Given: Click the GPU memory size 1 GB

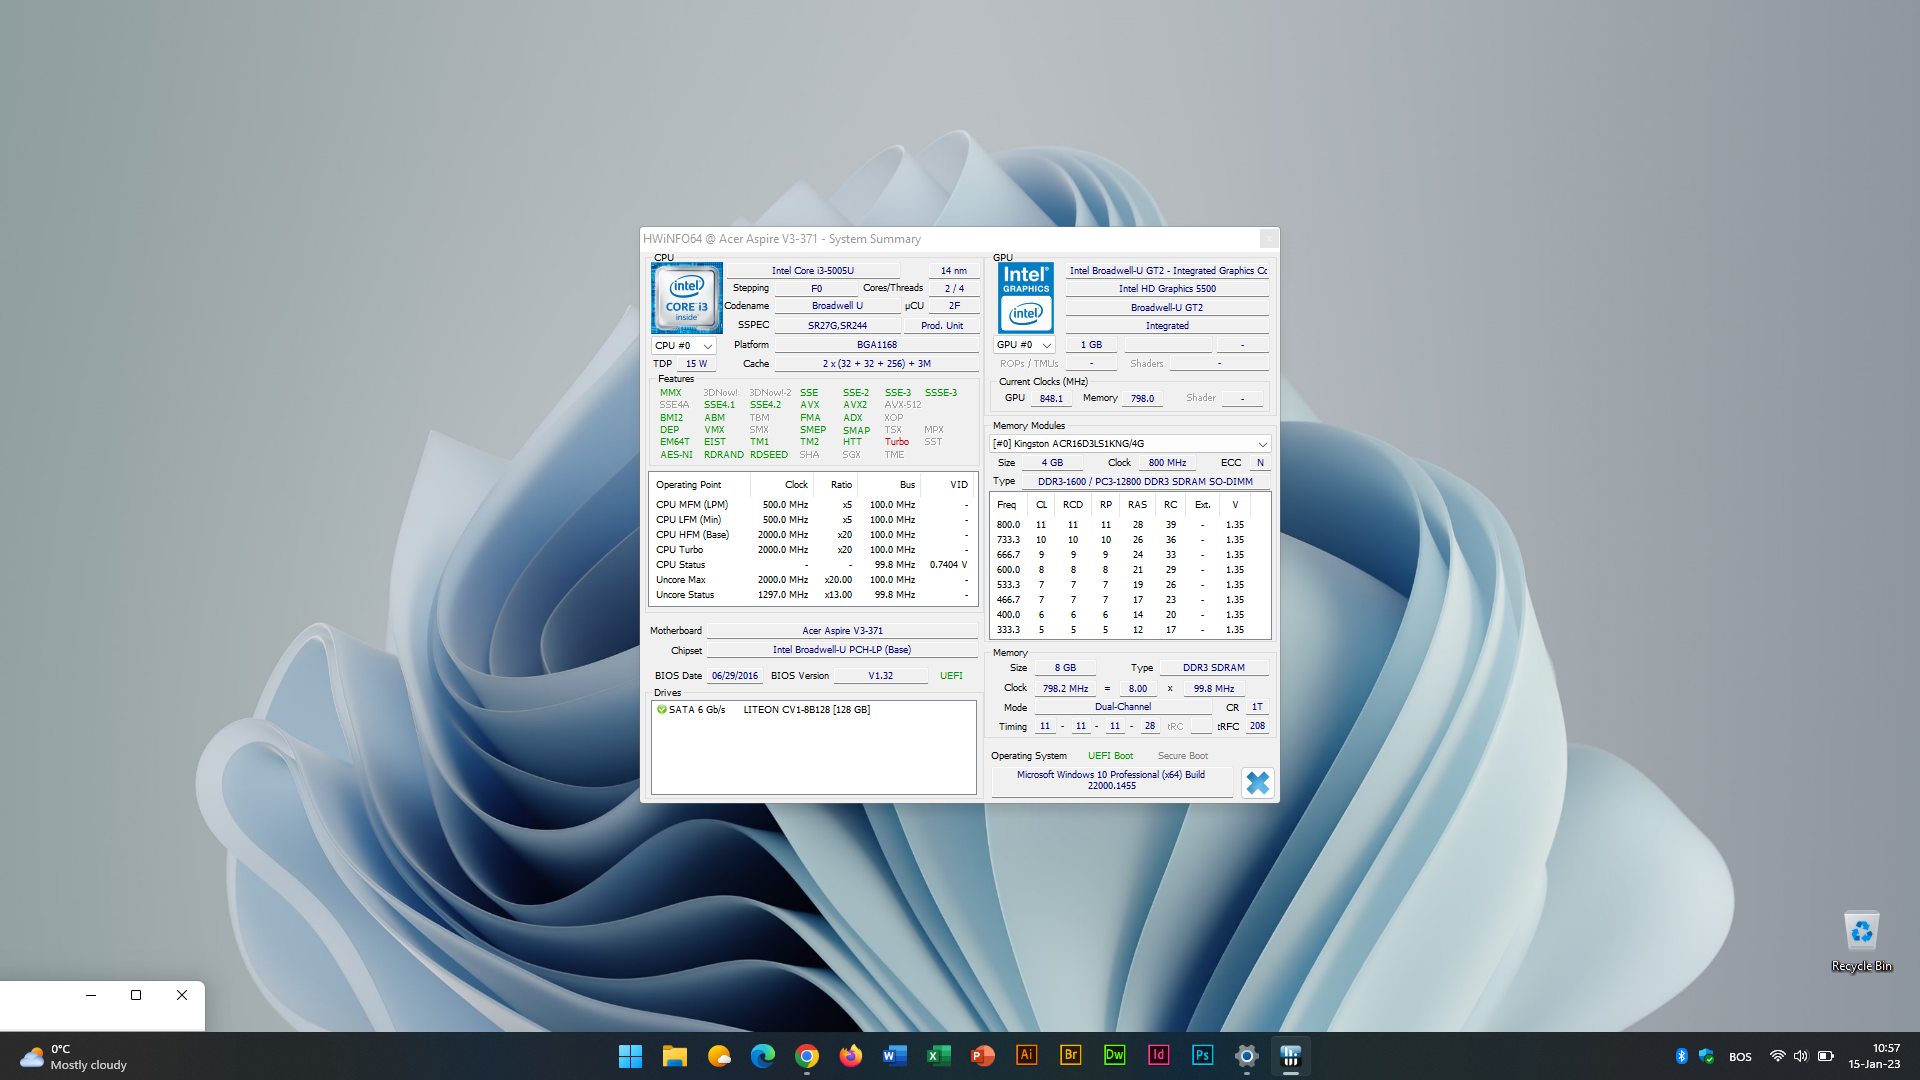Looking at the screenshot, I should pyautogui.click(x=1090, y=345).
